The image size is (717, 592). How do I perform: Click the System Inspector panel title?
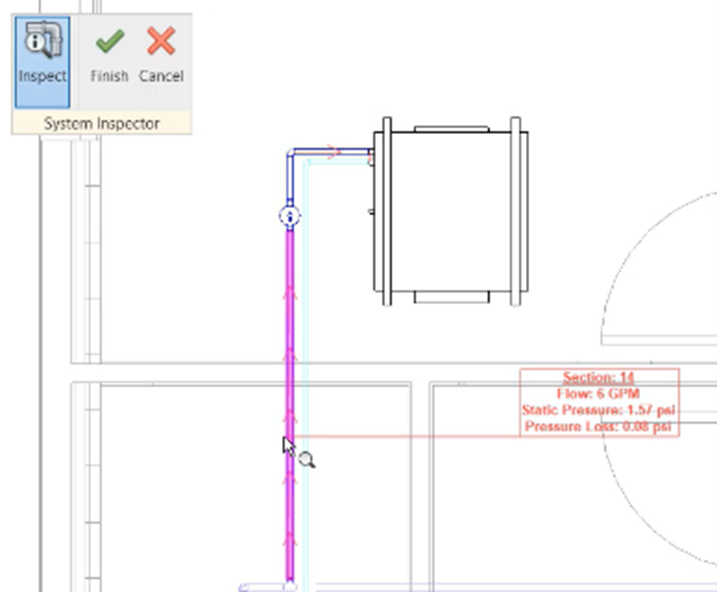pos(102,123)
